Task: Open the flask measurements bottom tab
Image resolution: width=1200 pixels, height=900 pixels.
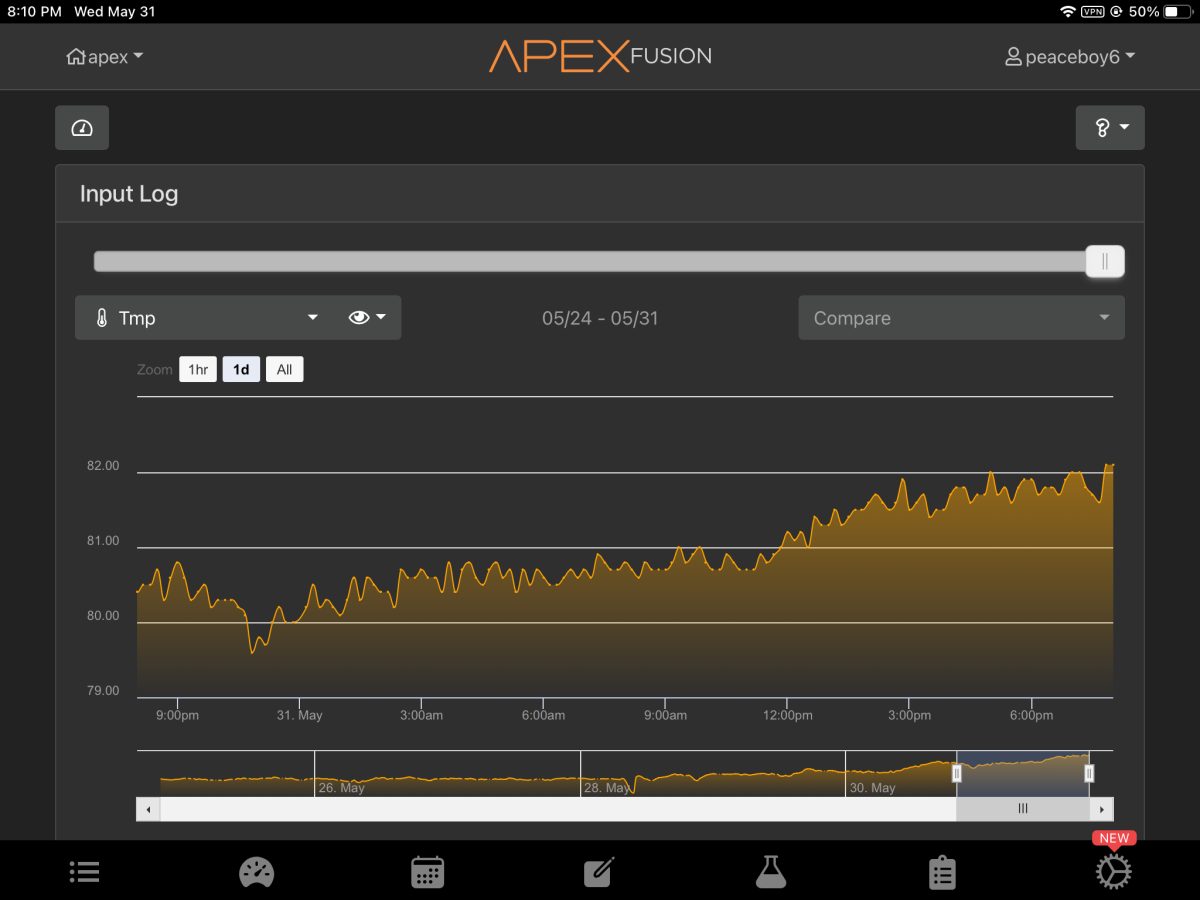Action: [x=771, y=872]
